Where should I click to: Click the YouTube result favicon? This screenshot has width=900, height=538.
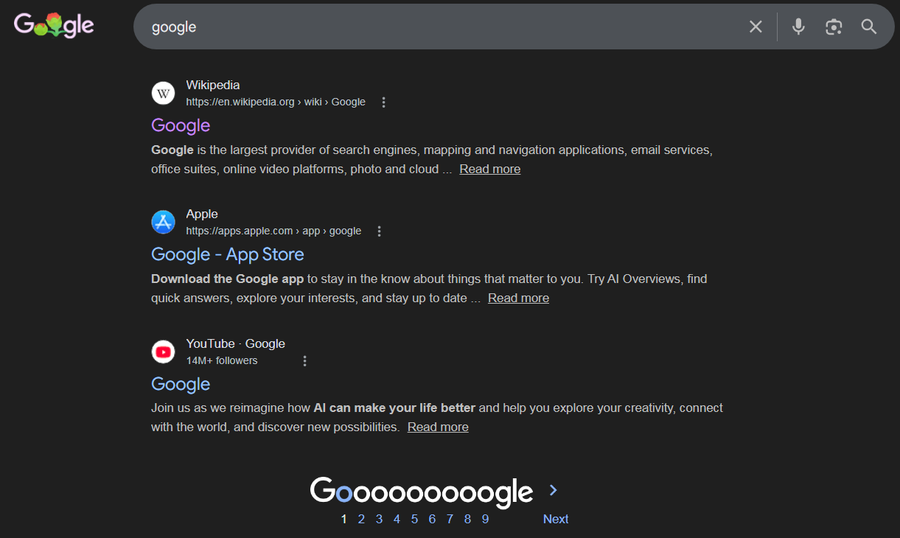(x=163, y=351)
